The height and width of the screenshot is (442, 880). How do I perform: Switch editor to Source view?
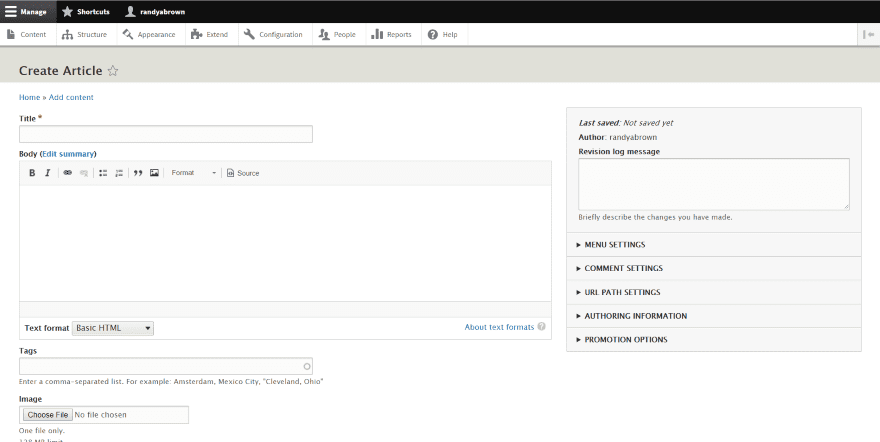tap(243, 173)
